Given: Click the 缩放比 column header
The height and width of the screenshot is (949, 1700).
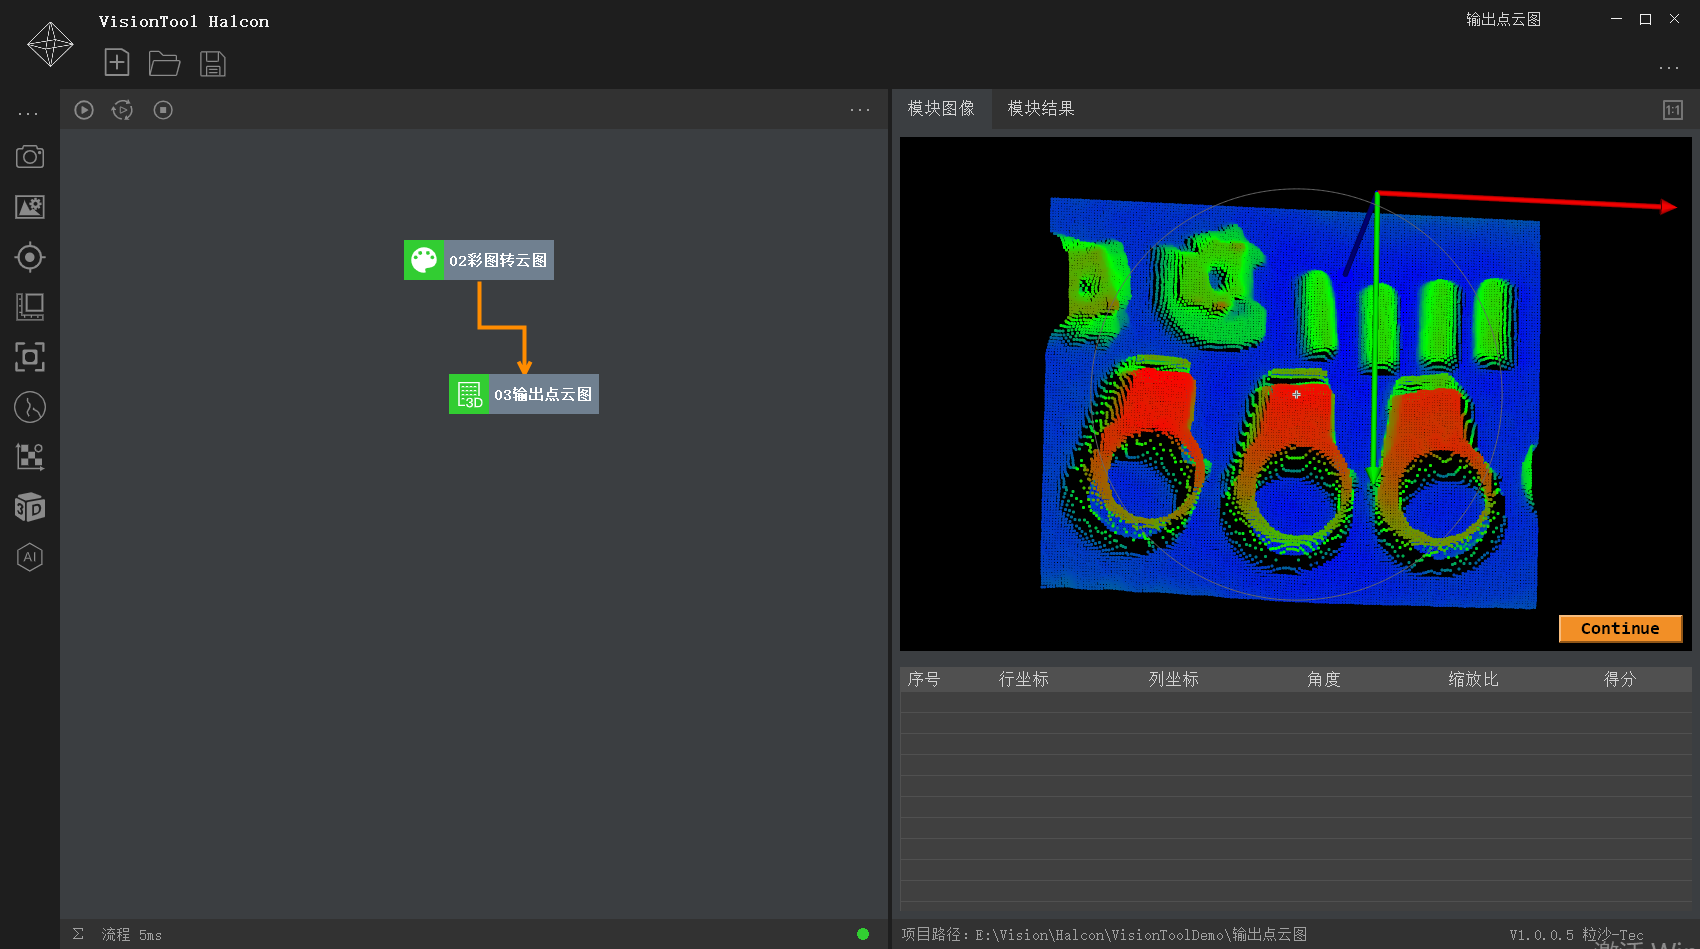Looking at the screenshot, I should tap(1473, 679).
